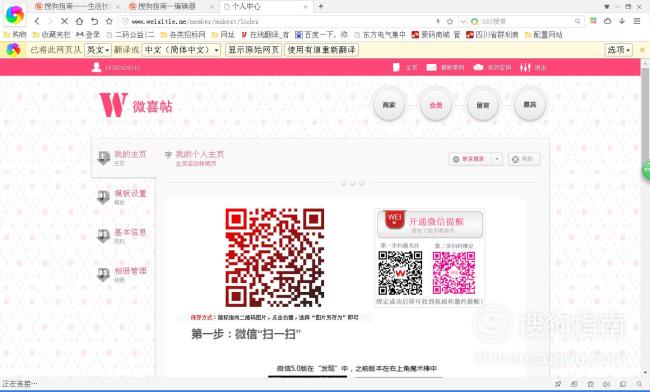
Task: Expand search engine chevron beside search box
Action: pos(463,21)
